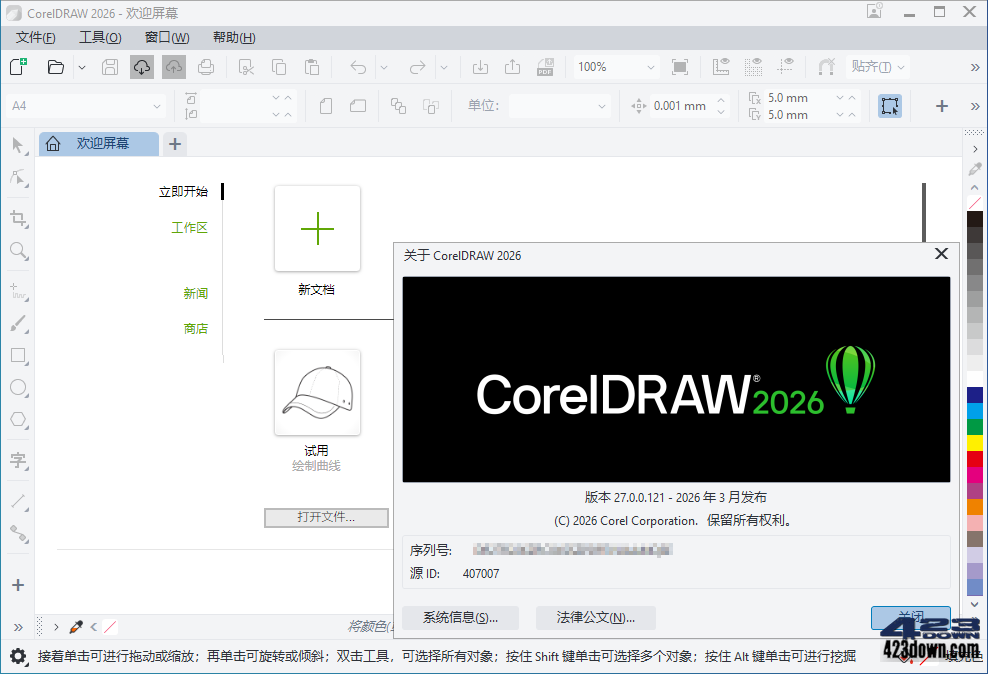Choose the Rectangle tool
The height and width of the screenshot is (674, 988).
pyautogui.click(x=18, y=356)
